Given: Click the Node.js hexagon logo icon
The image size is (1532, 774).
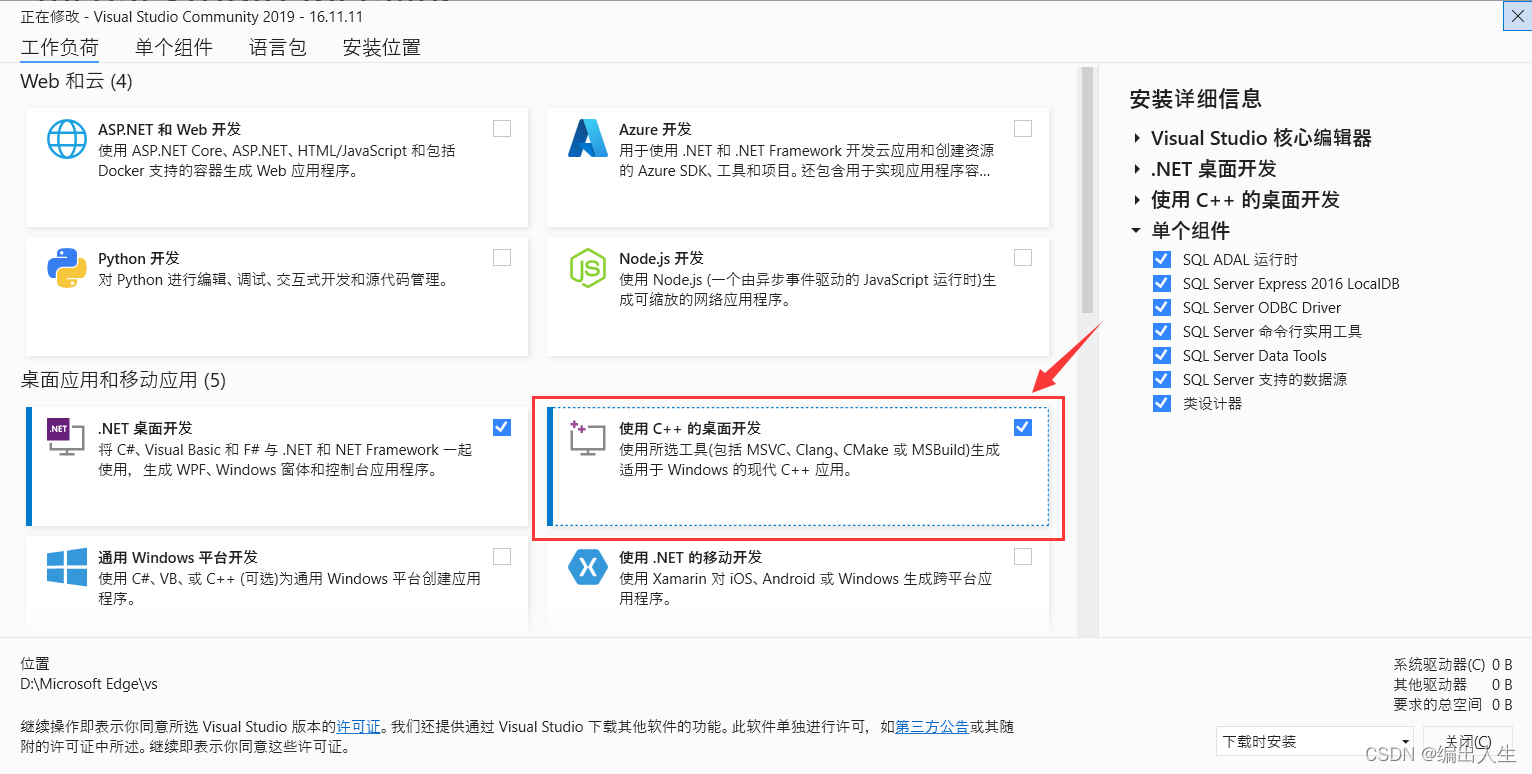Looking at the screenshot, I should pos(588,268).
